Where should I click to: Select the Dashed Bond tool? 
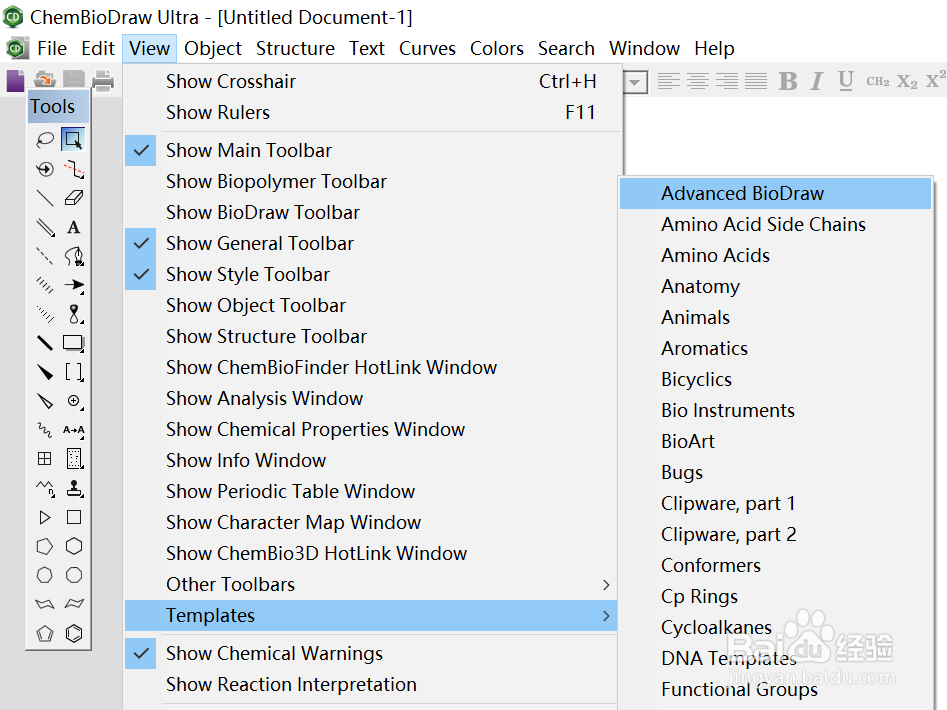click(x=45, y=256)
